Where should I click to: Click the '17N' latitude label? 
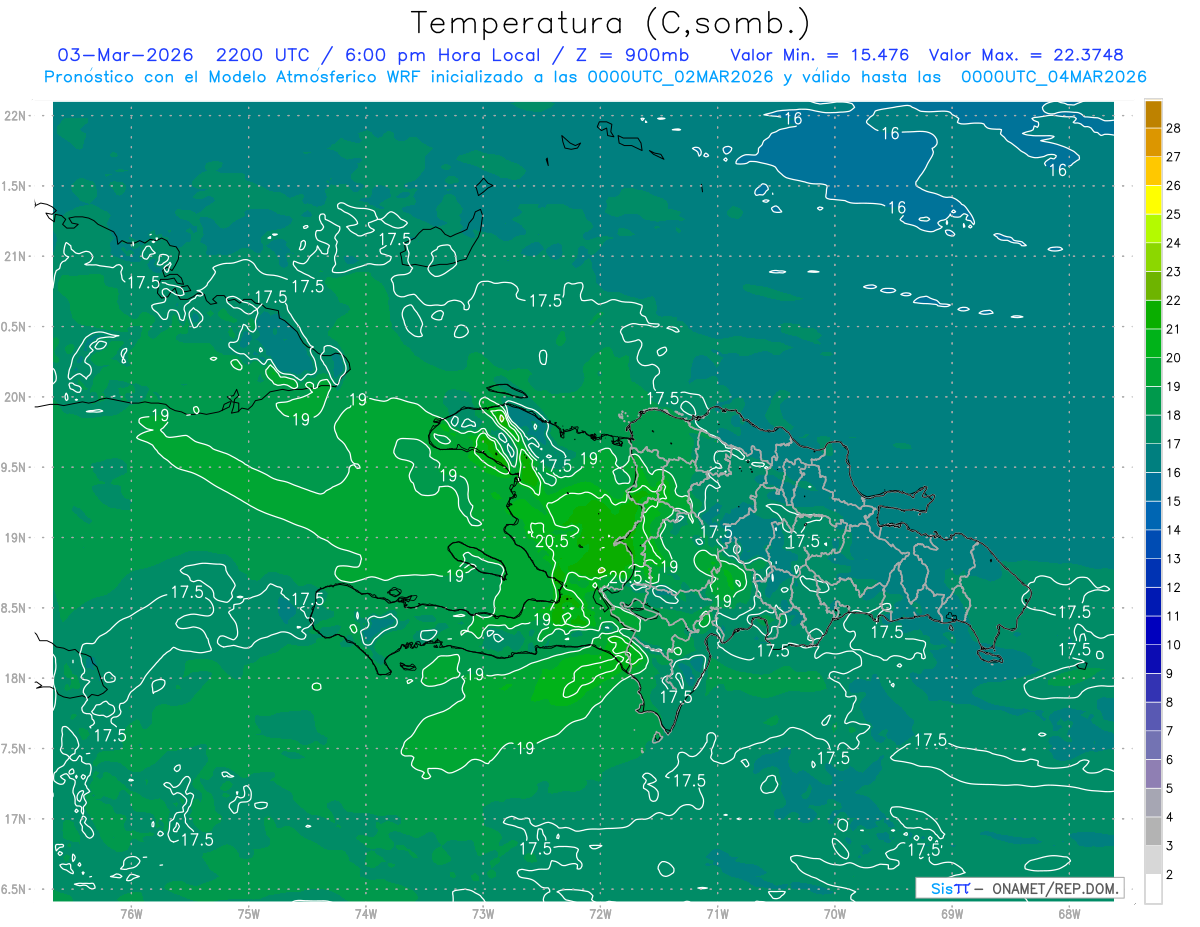point(17,819)
